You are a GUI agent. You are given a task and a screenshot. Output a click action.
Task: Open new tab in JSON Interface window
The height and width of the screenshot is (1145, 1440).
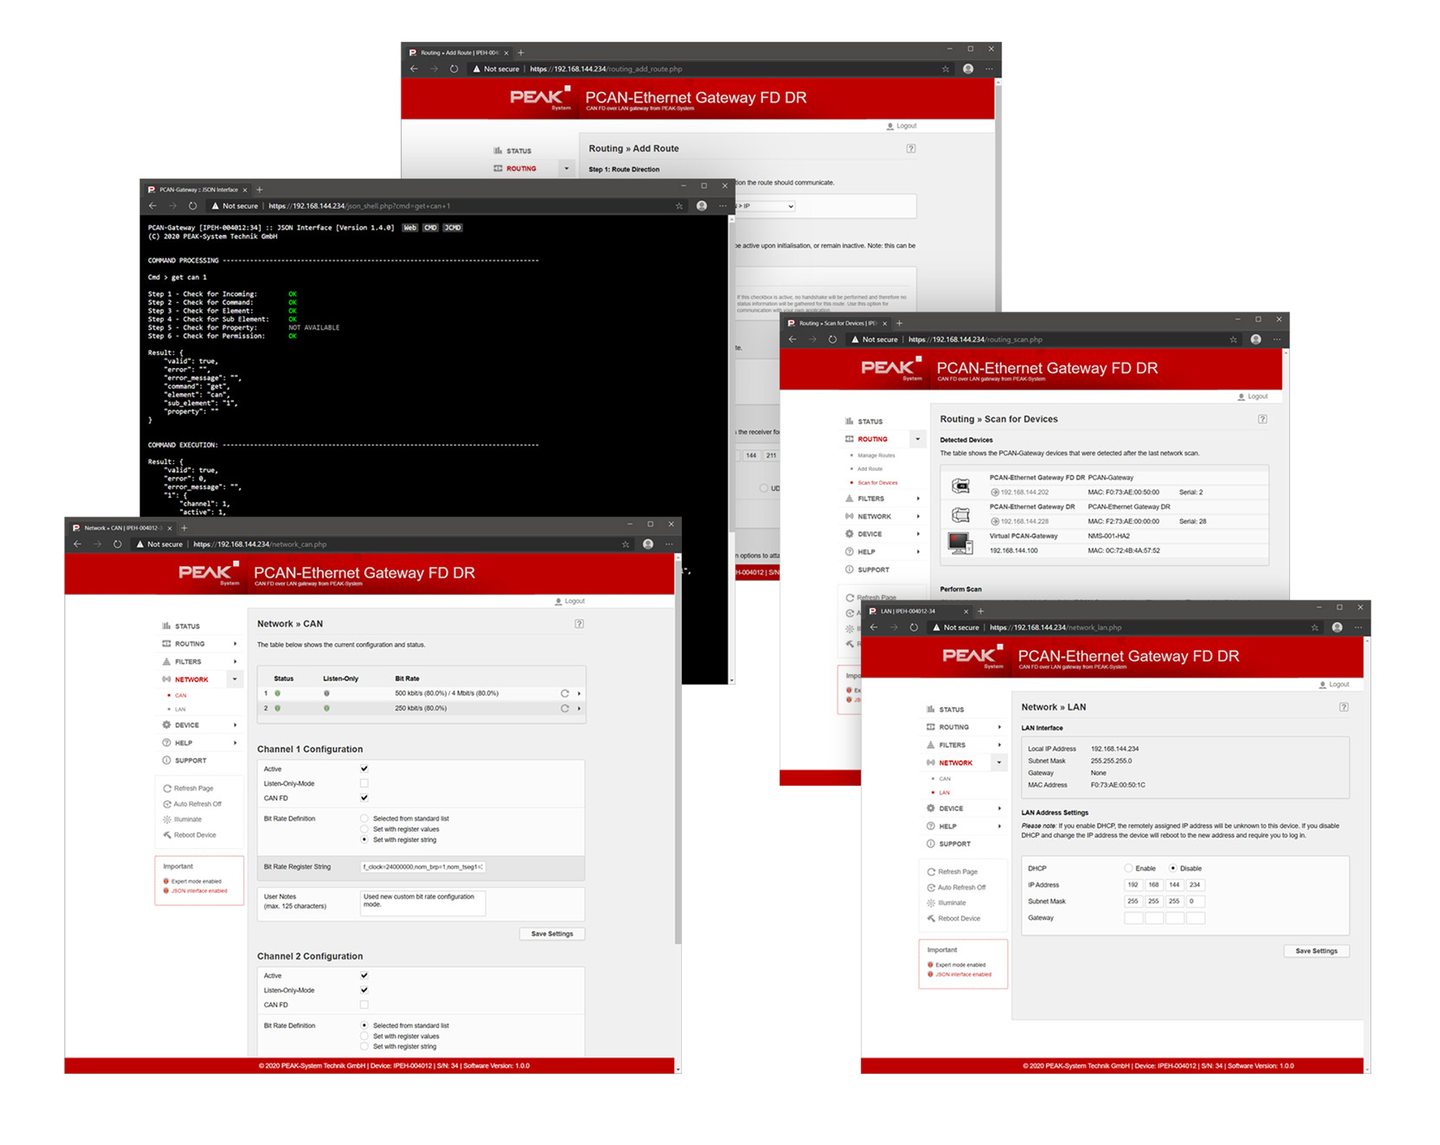coord(259,189)
